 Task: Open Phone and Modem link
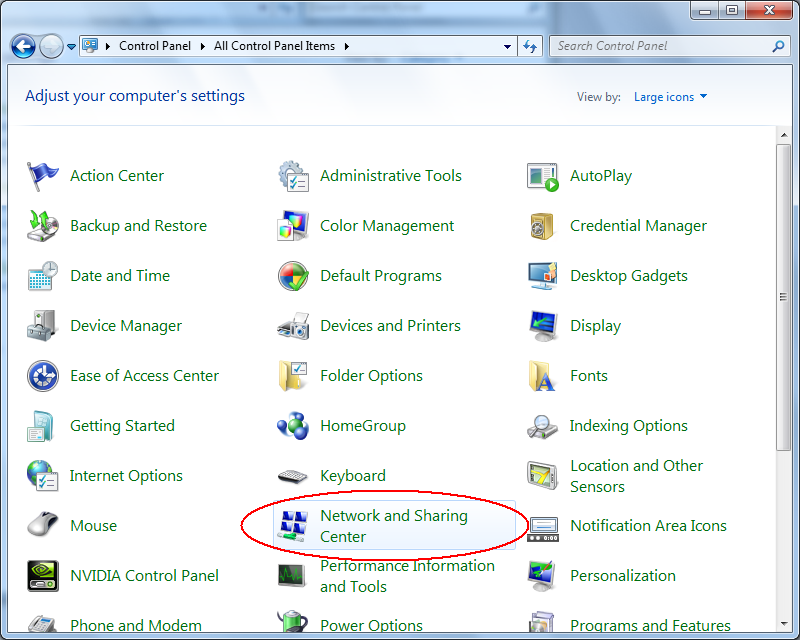[x=136, y=626]
